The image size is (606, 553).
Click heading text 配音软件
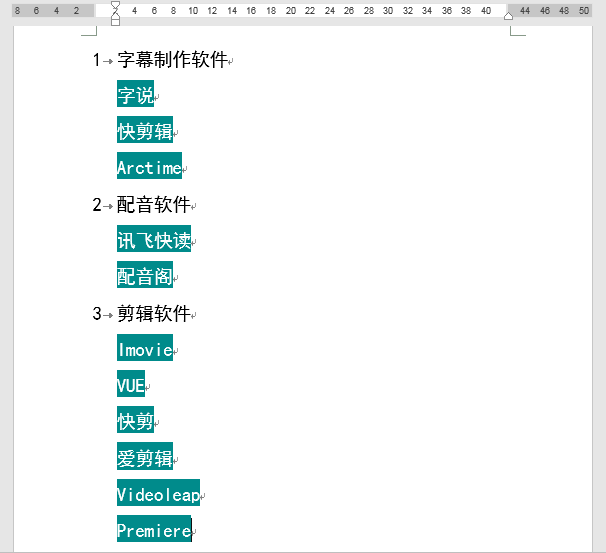[x=154, y=205]
